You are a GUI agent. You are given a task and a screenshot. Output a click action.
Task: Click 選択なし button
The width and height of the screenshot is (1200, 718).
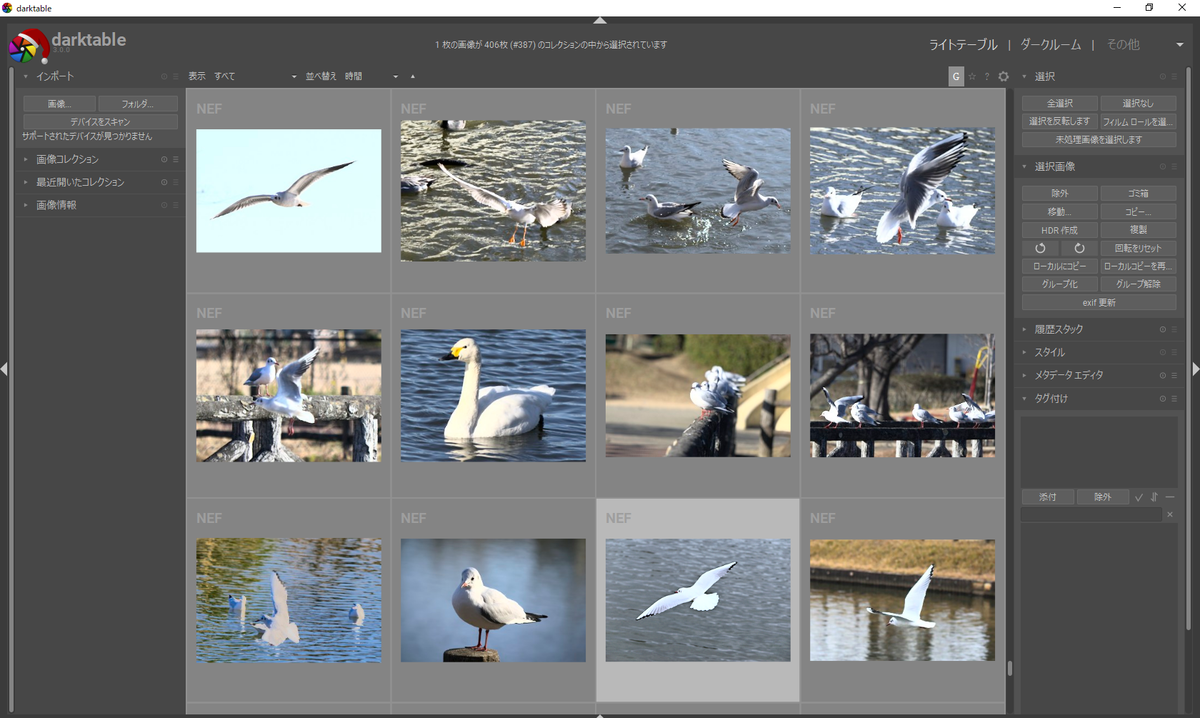point(1138,103)
